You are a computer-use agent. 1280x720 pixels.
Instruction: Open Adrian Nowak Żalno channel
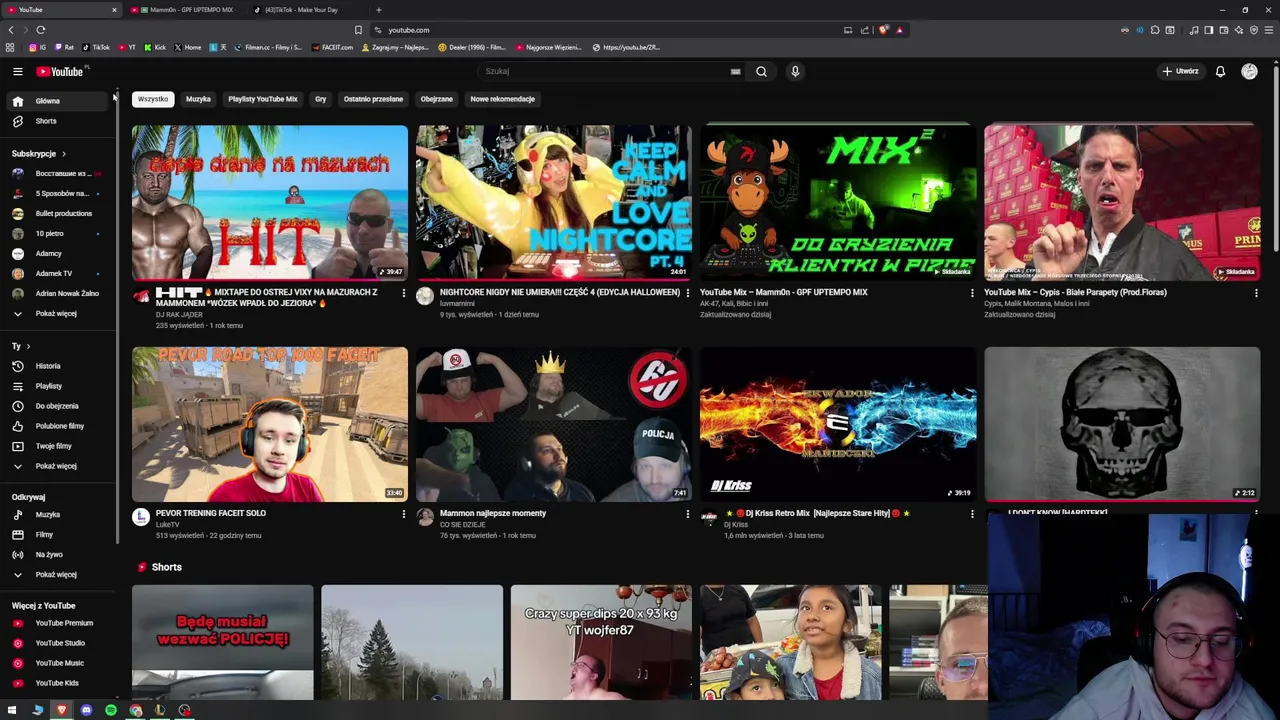coord(55,294)
